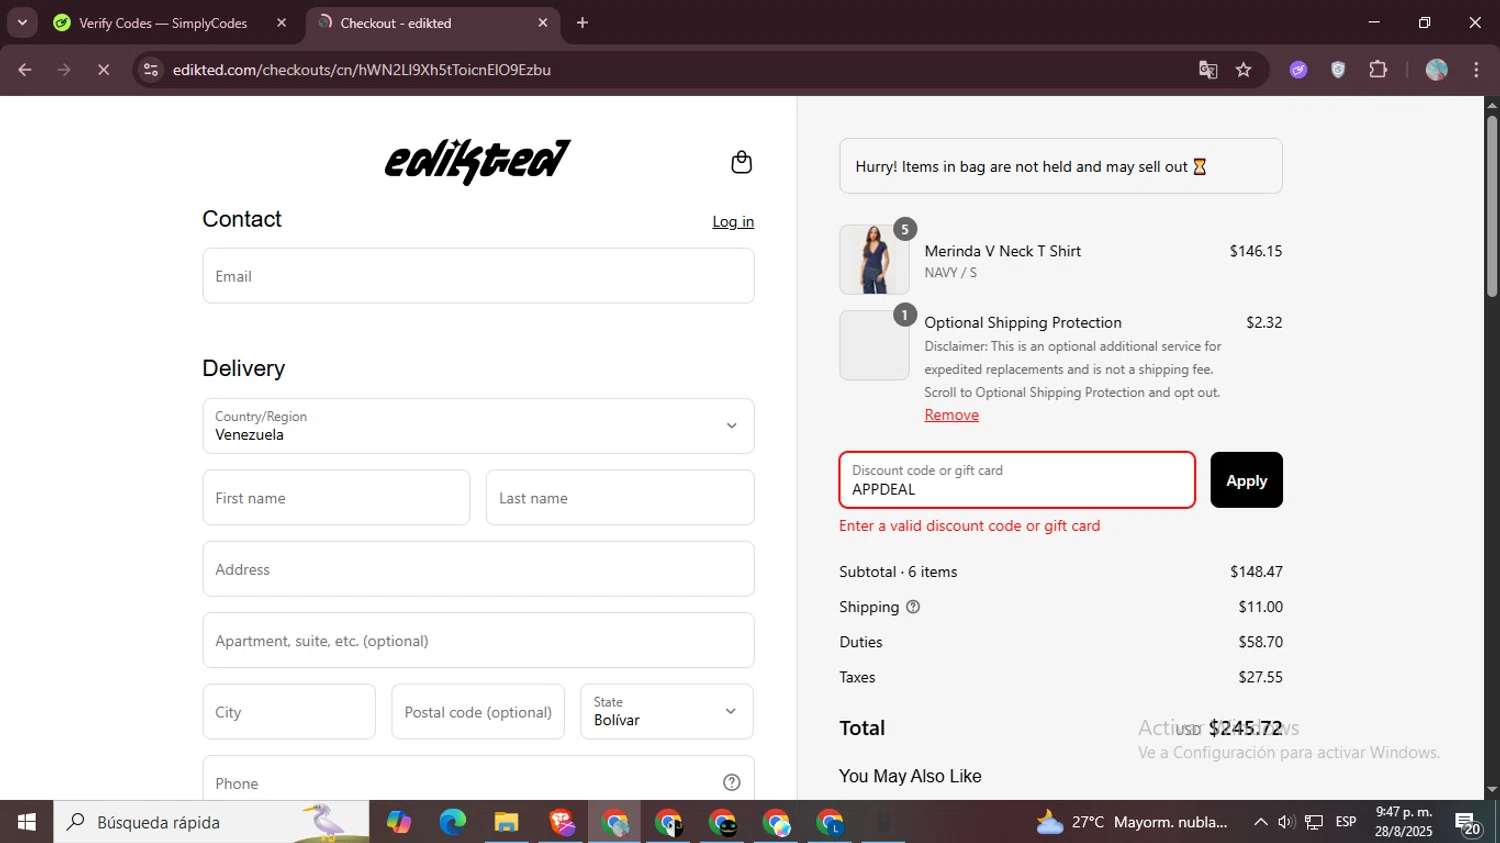
Task: Show hidden system tray icons
Action: [x=1260, y=822]
